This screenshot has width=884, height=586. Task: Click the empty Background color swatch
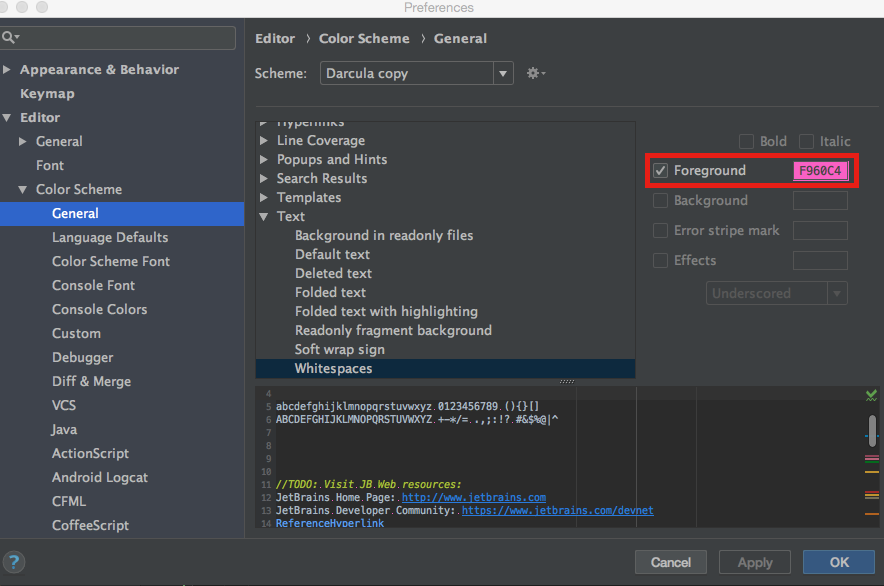click(x=820, y=200)
